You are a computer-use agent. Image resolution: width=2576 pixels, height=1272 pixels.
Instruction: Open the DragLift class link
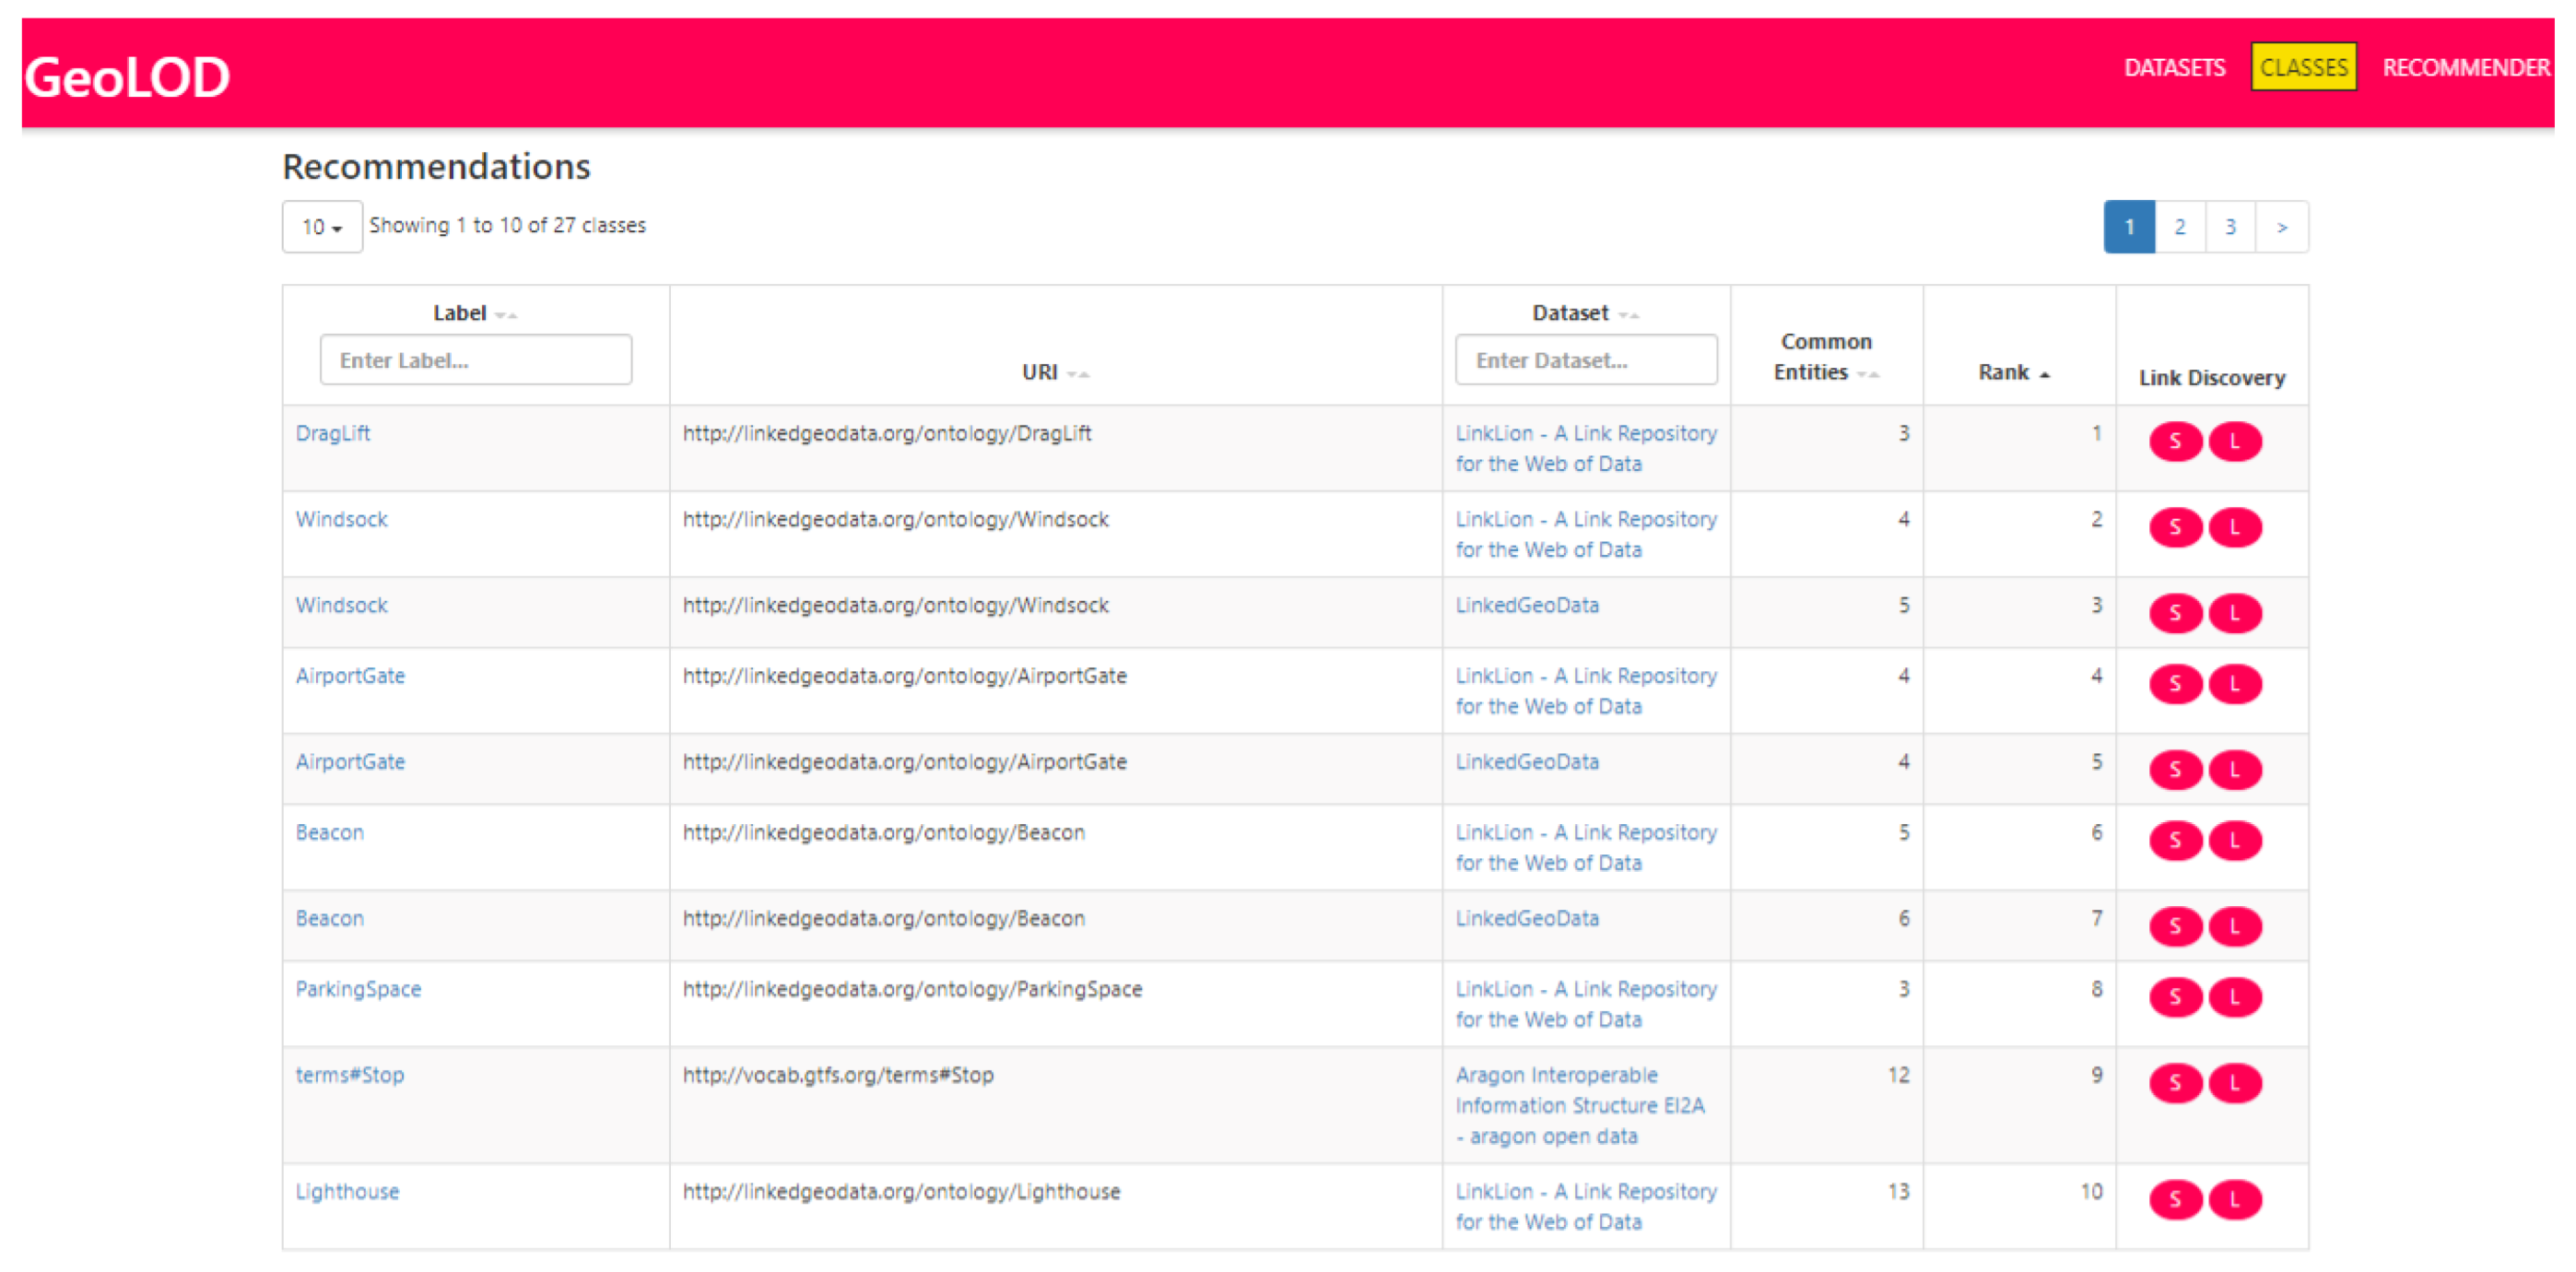click(333, 433)
